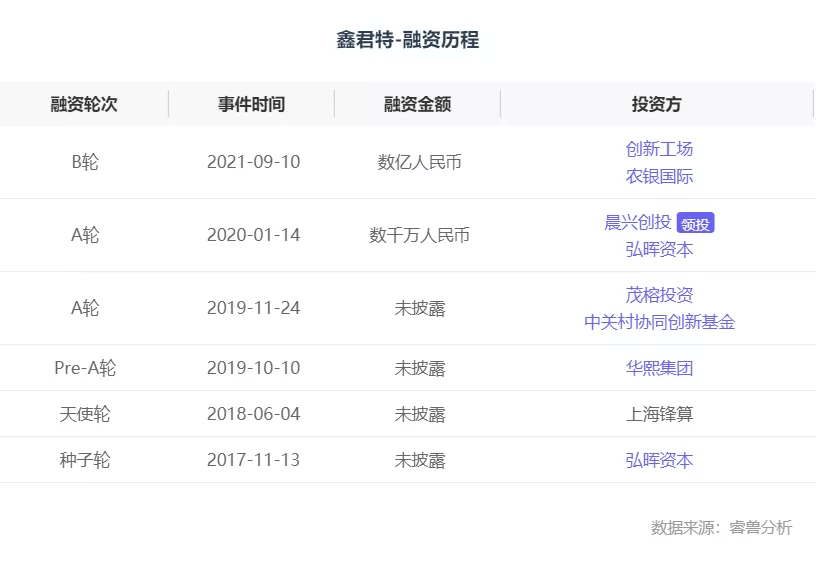Click 未披露 in the 种子轮 row
The image size is (816, 570).
tap(419, 460)
